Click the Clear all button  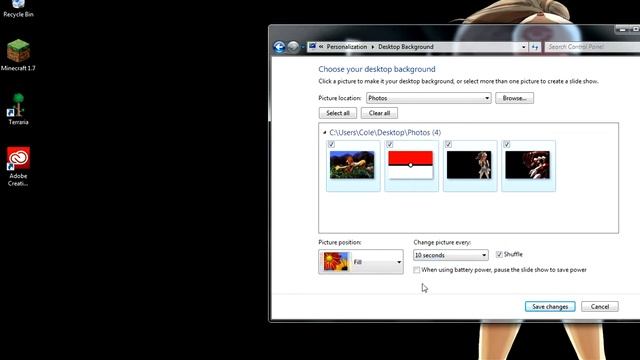379,113
